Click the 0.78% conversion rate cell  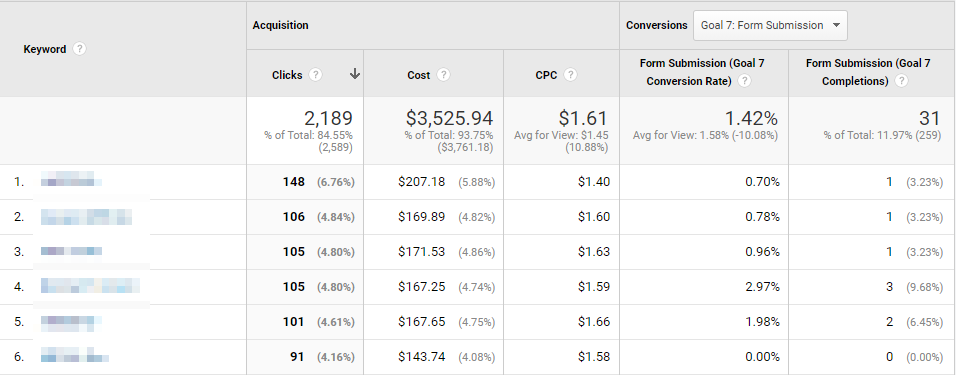pos(704,217)
